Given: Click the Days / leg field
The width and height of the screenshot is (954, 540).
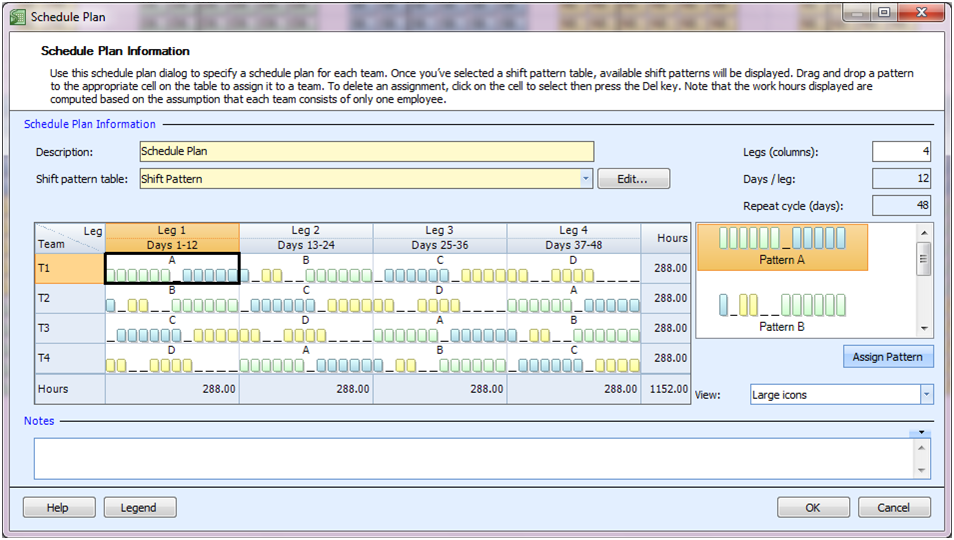Looking at the screenshot, I should 902,179.
